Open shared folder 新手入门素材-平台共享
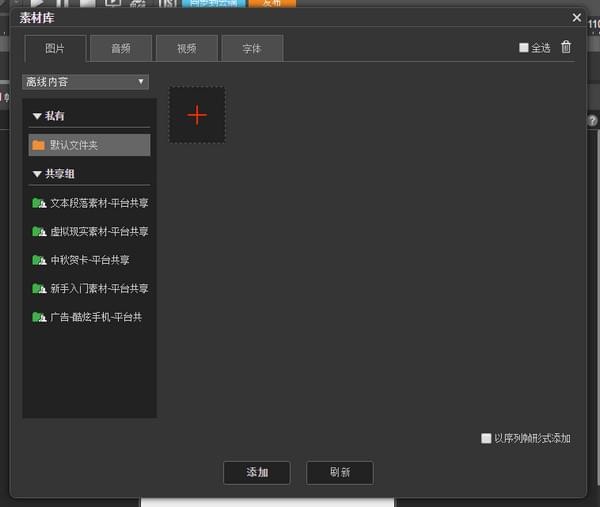This screenshot has width=600, height=507. 90,289
